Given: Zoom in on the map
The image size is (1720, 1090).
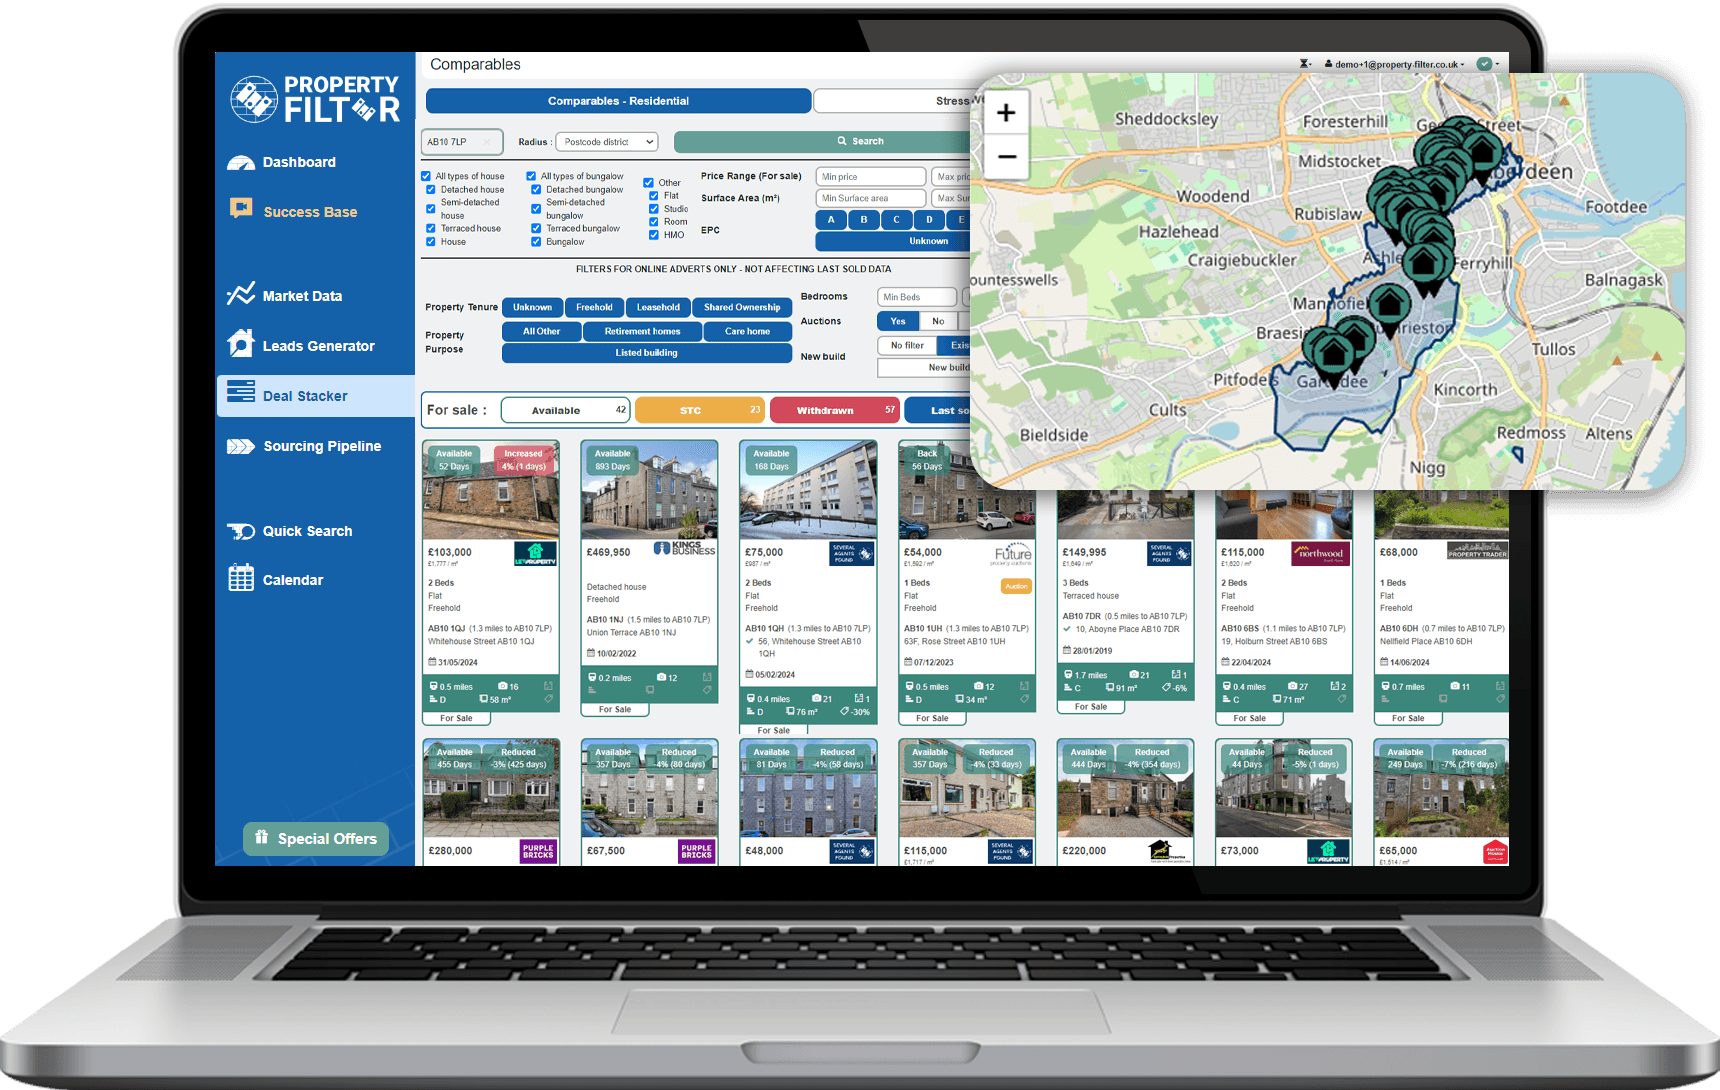Looking at the screenshot, I should click(x=1006, y=112).
